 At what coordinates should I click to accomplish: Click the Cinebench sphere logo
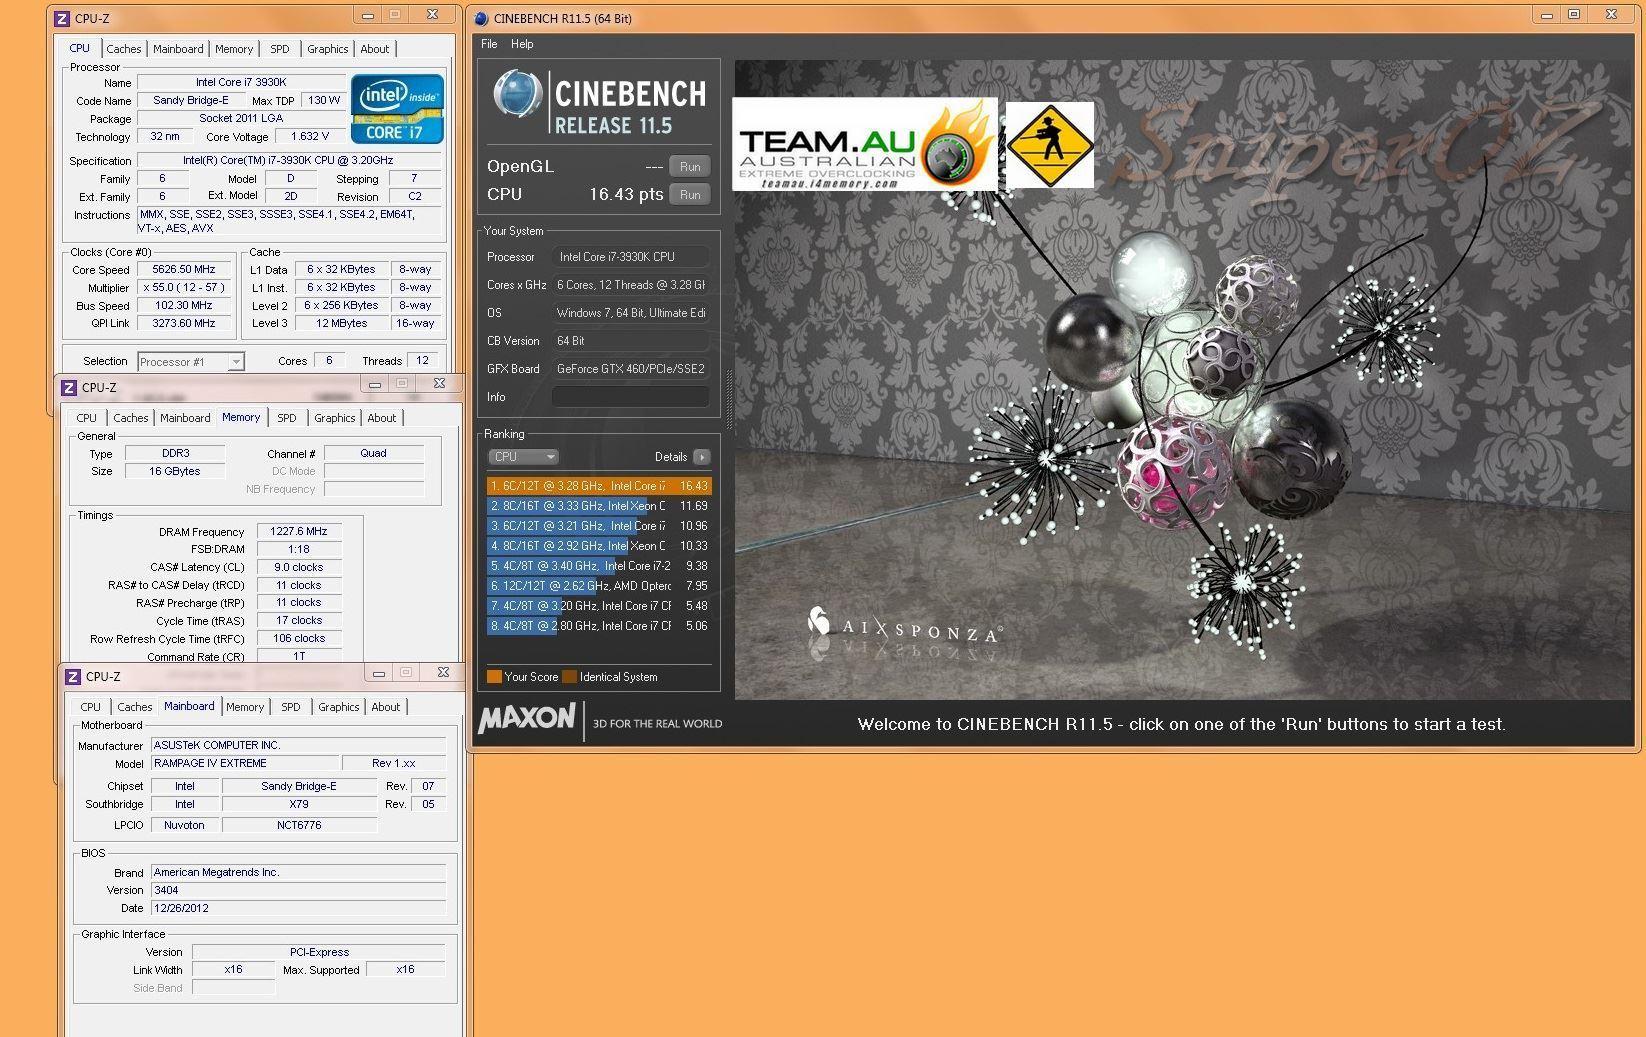[x=518, y=96]
